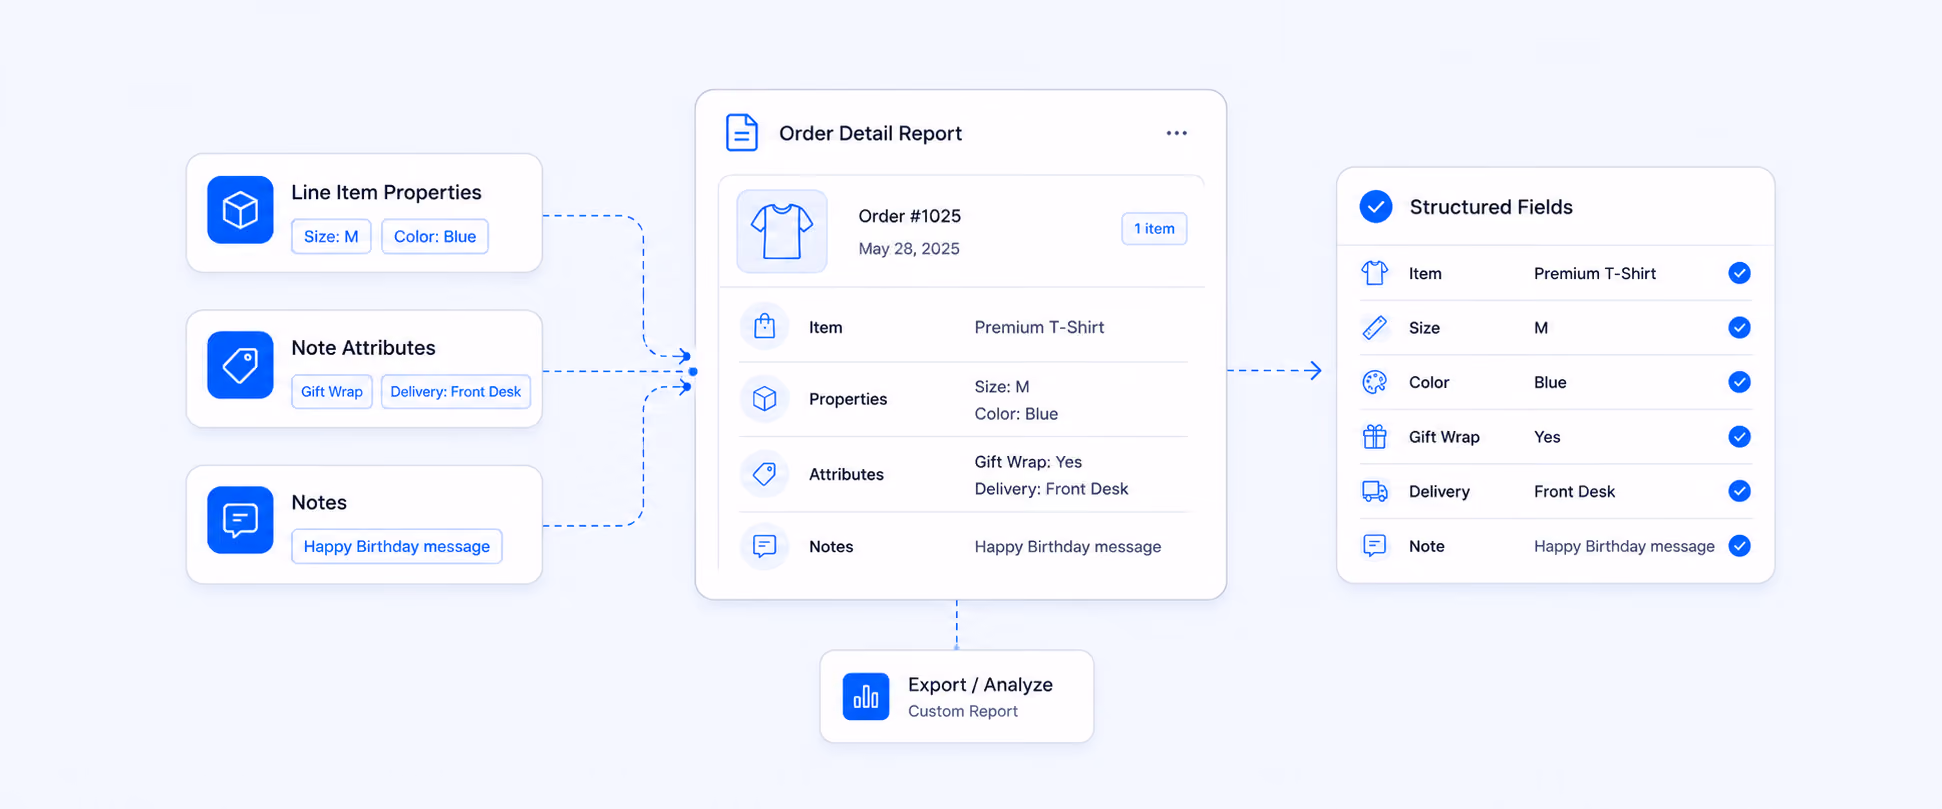Click the t-shirt thumbnail for Order #1025

tap(782, 231)
